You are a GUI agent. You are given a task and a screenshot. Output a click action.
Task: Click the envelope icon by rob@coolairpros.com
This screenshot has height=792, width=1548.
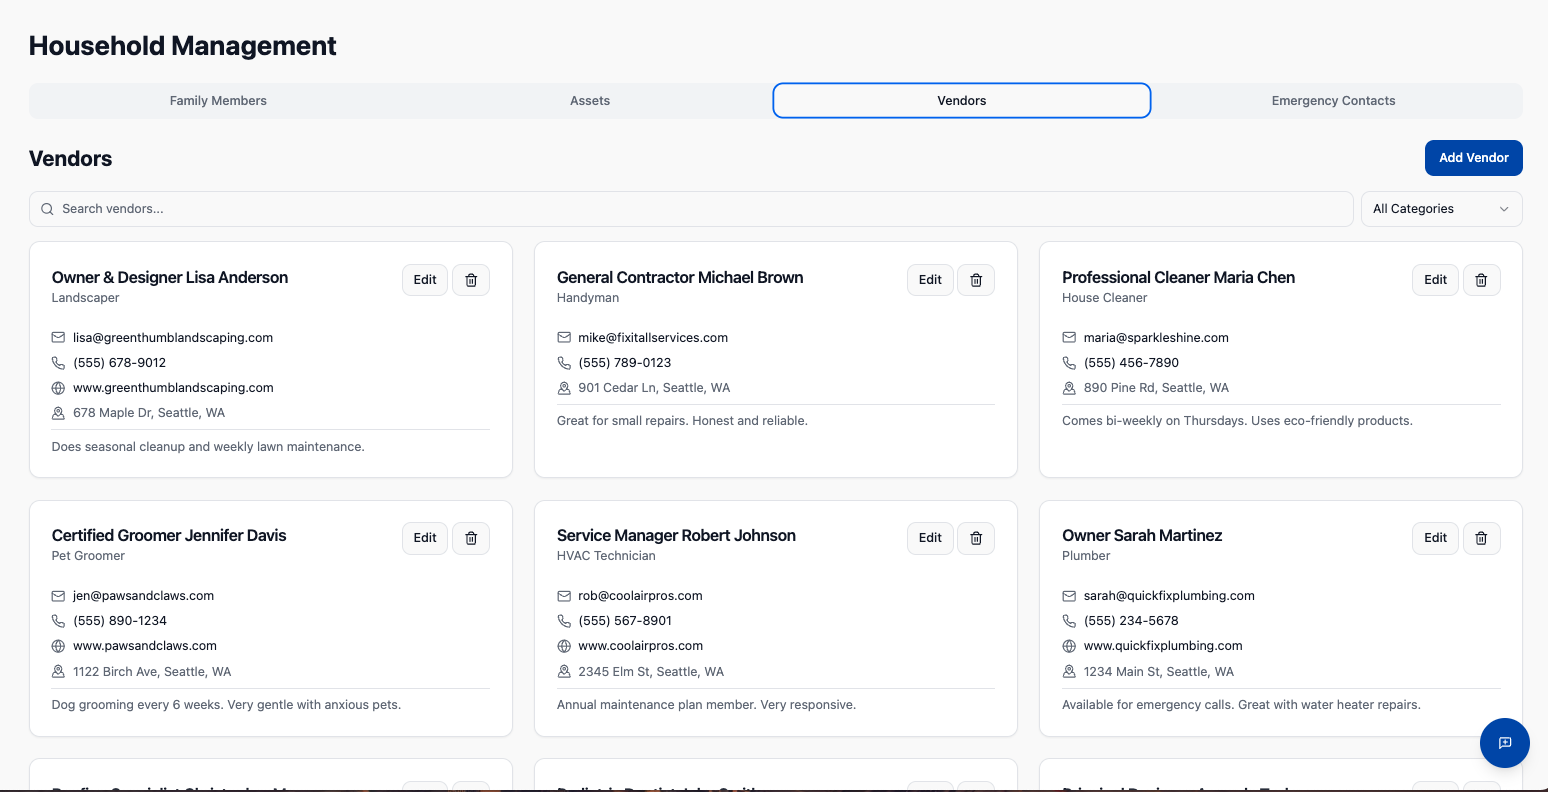[564, 596]
